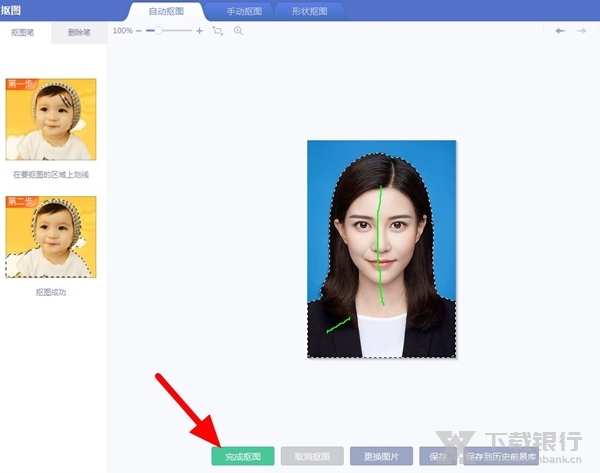Click the 100% zoom value
Image resolution: width=600 pixels, height=473 pixels.
pos(122,31)
